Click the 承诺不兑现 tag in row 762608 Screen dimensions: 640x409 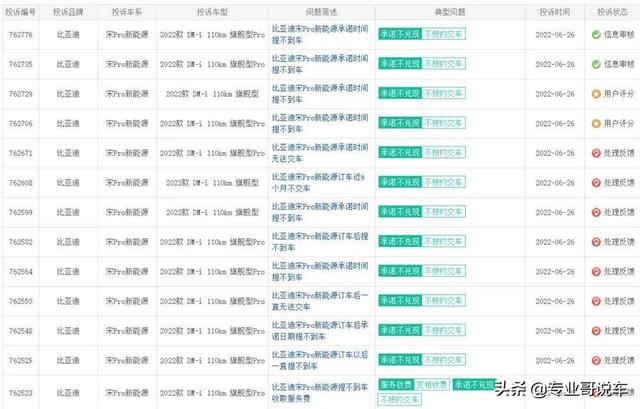(x=400, y=182)
